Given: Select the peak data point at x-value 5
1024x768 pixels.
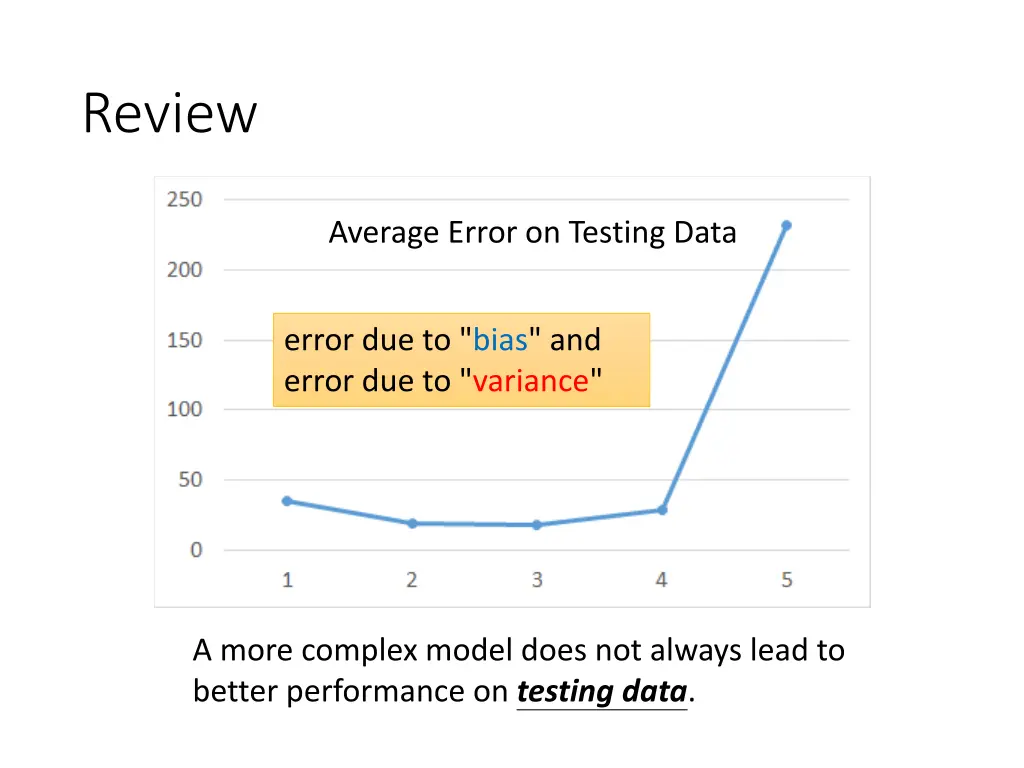Looking at the screenshot, I should coord(786,226).
